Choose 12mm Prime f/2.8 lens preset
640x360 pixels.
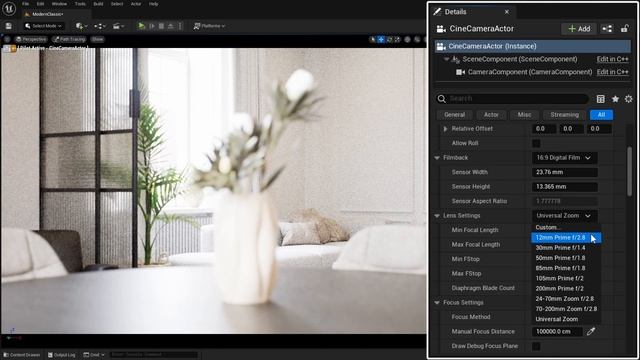(566, 238)
